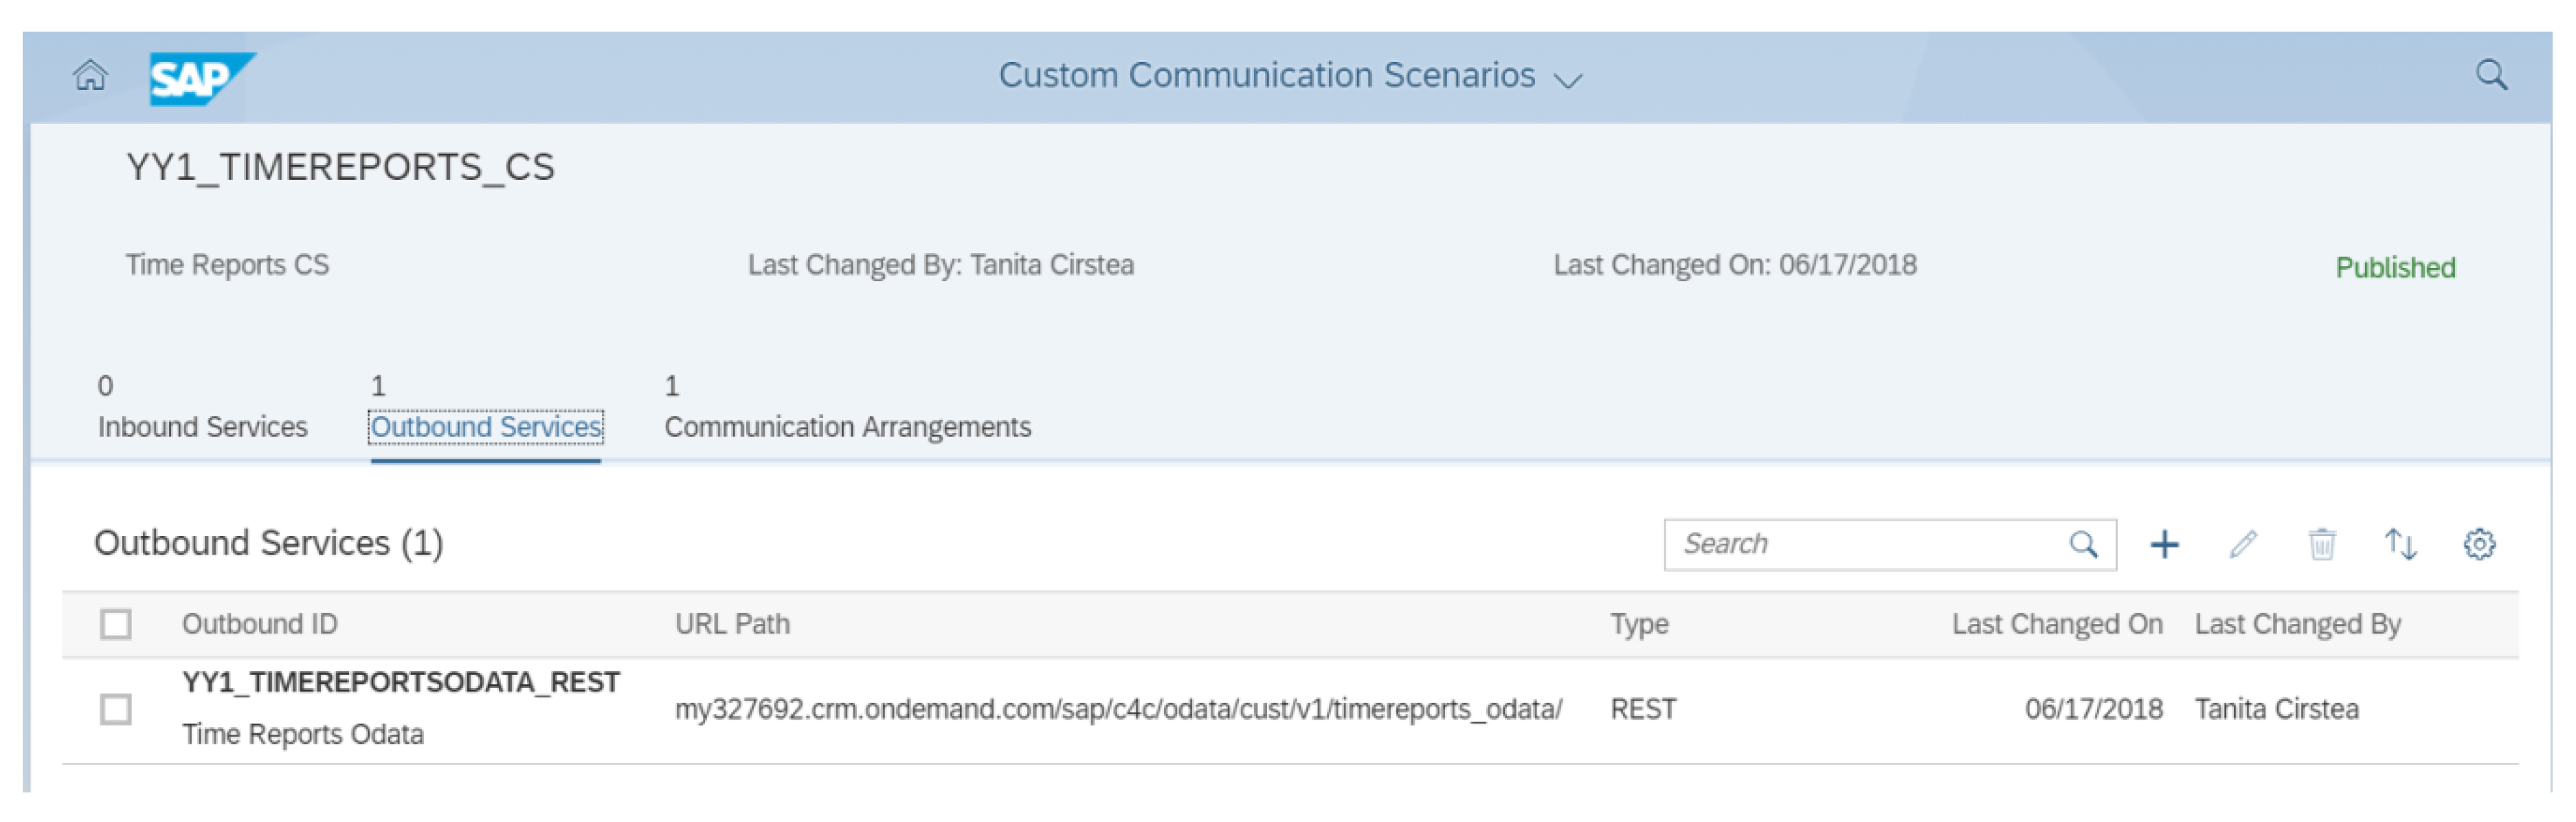Delete selection with the trash icon
Viewport: 2576px width, 822px height.
click(2322, 544)
